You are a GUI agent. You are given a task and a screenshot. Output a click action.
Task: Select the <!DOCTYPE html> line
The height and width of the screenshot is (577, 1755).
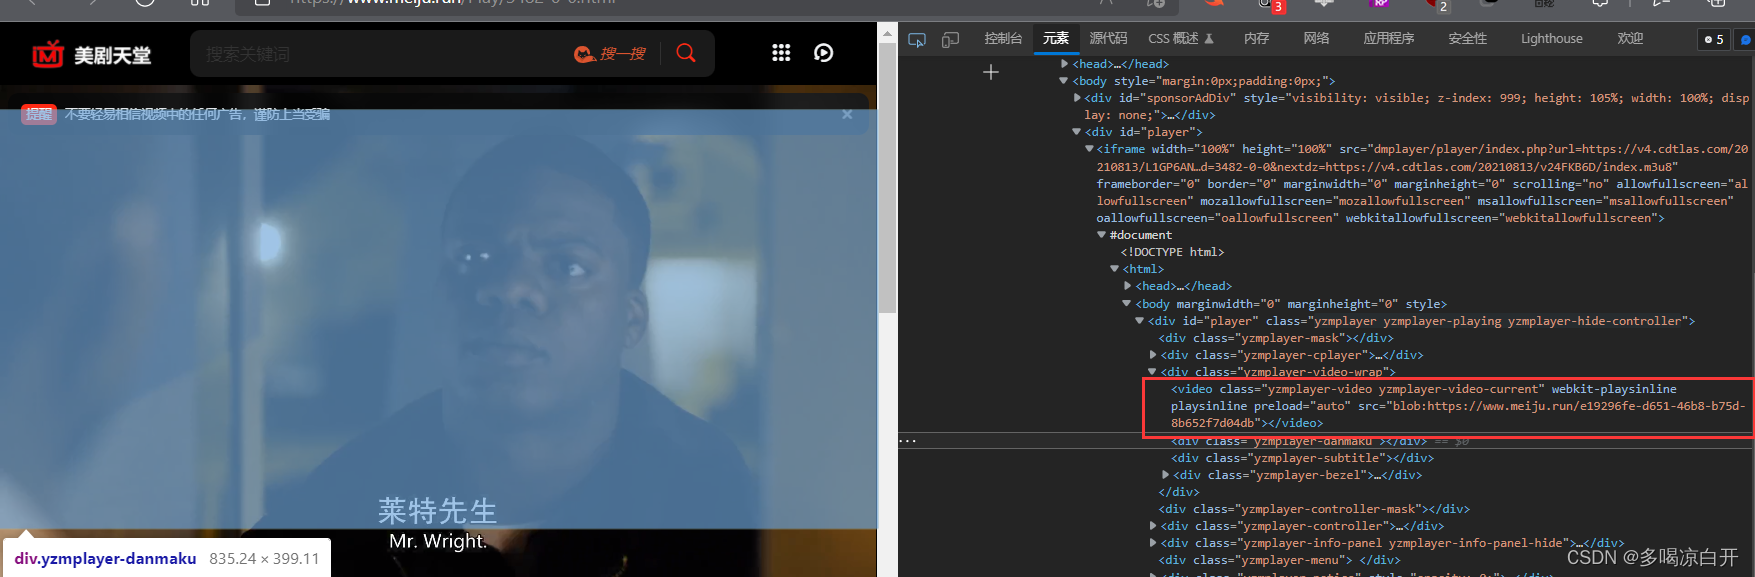pos(1173,252)
